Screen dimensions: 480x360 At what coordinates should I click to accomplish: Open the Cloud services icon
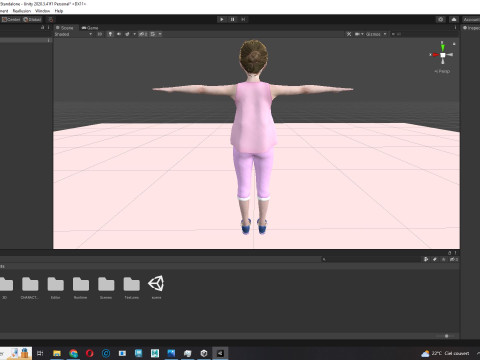click(454, 19)
